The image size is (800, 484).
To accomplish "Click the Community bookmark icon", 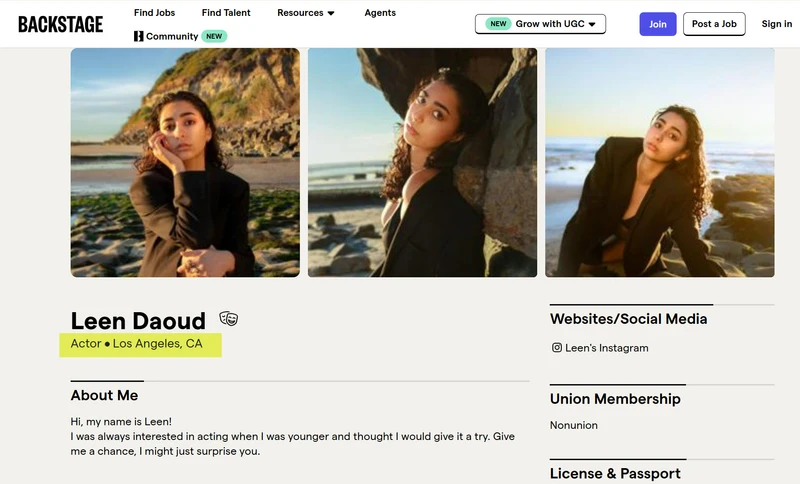I will (x=138, y=36).
